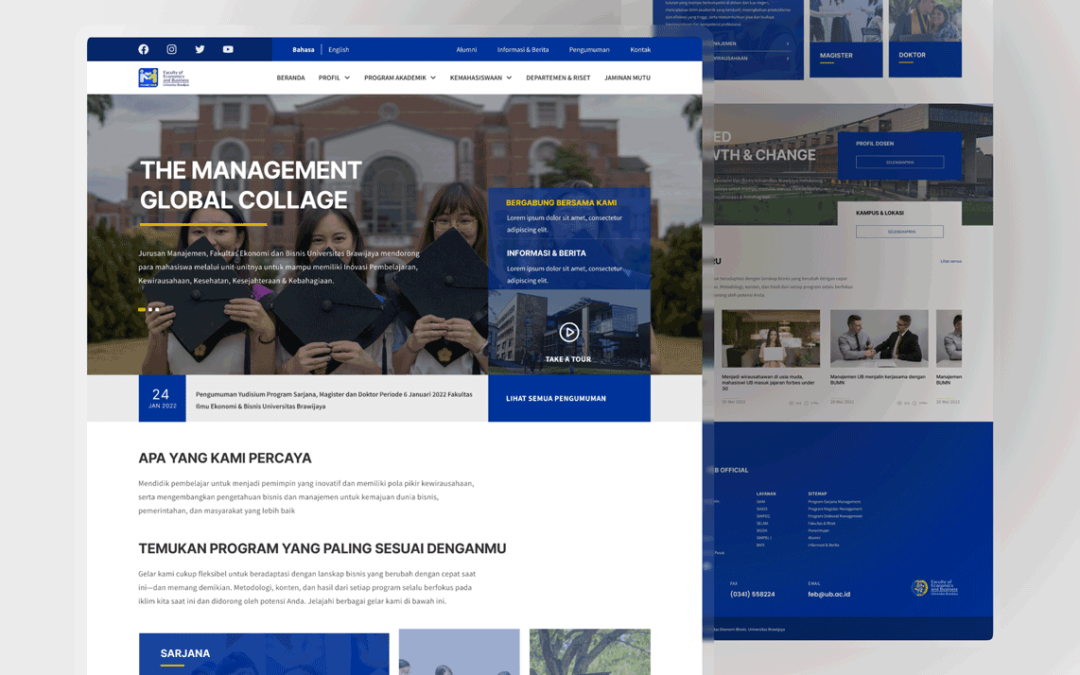Image resolution: width=1080 pixels, height=675 pixels.
Task: Expand the Program Akademik chevron
Action: point(433,78)
